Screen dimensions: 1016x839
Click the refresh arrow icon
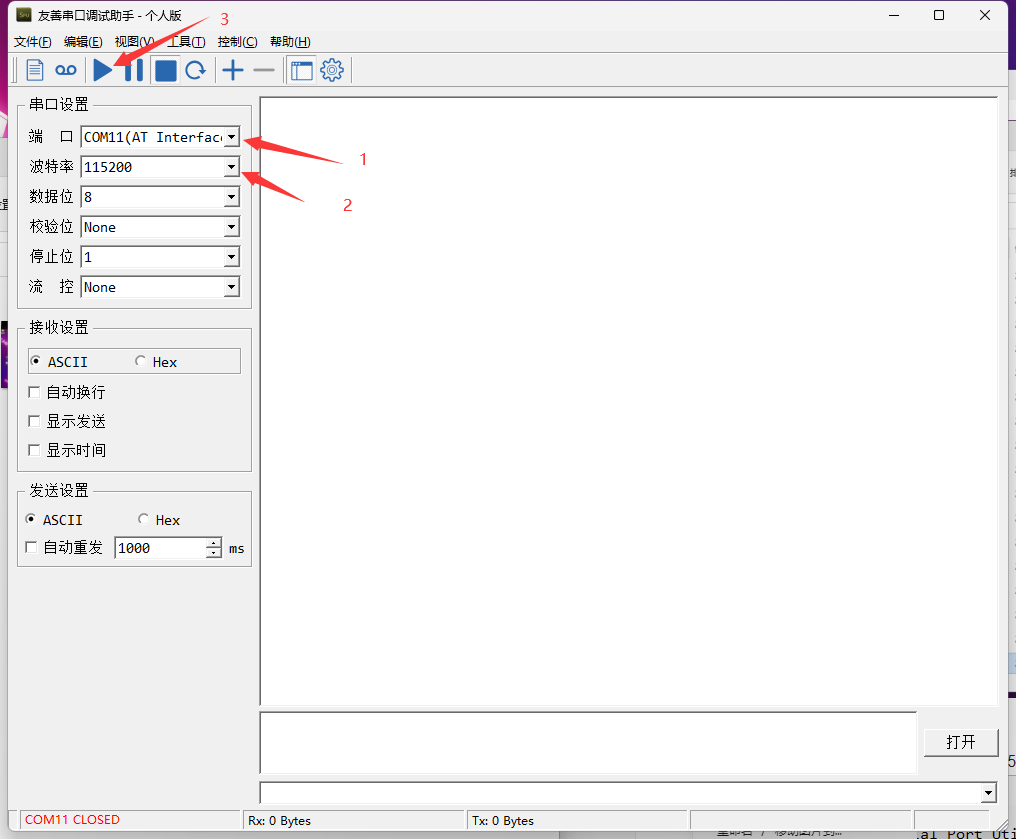click(x=196, y=70)
